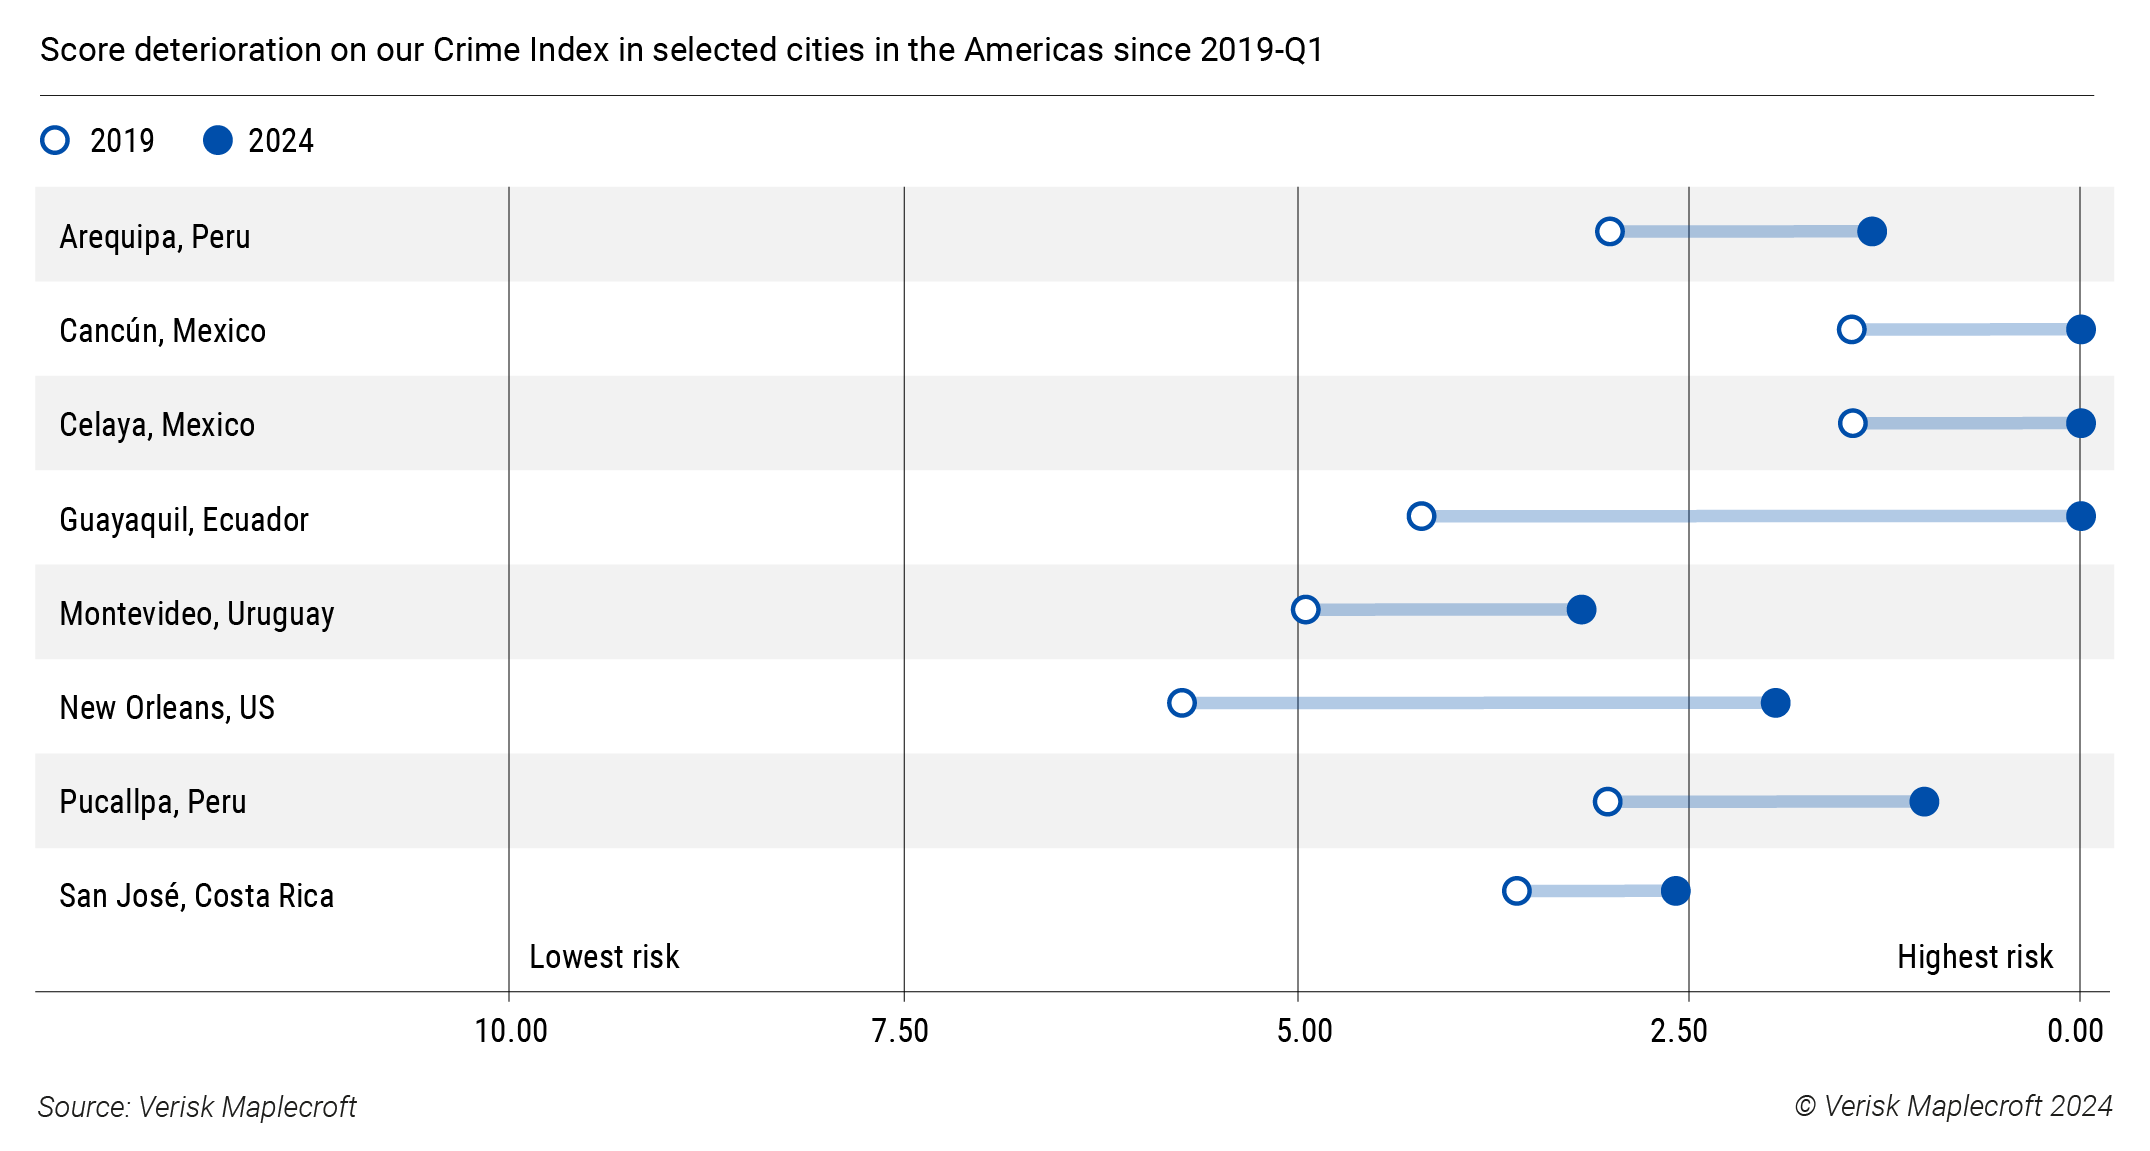The width and height of the screenshot is (2150, 1151).
Task: Click New Orleans' 2024 filled marker
Action: click(x=1775, y=703)
